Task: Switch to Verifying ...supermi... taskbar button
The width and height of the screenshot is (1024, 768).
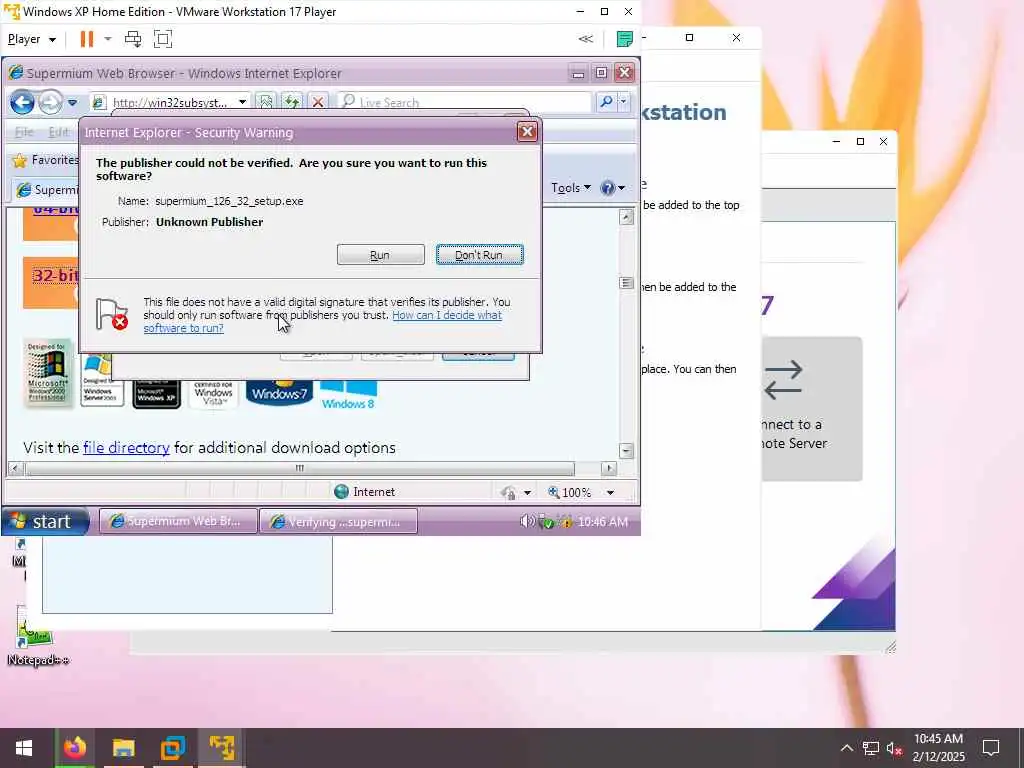Action: (339, 521)
